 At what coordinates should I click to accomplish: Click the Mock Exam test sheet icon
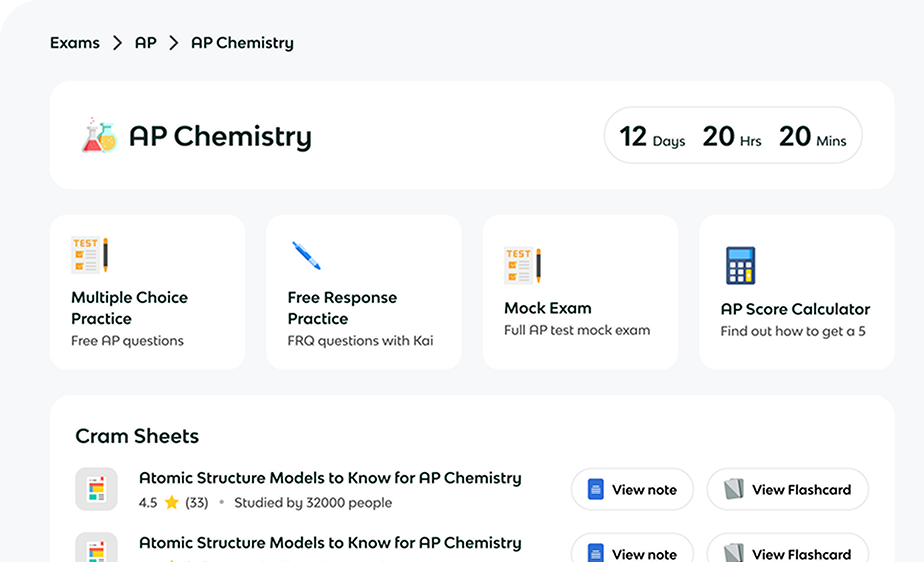coord(523,266)
